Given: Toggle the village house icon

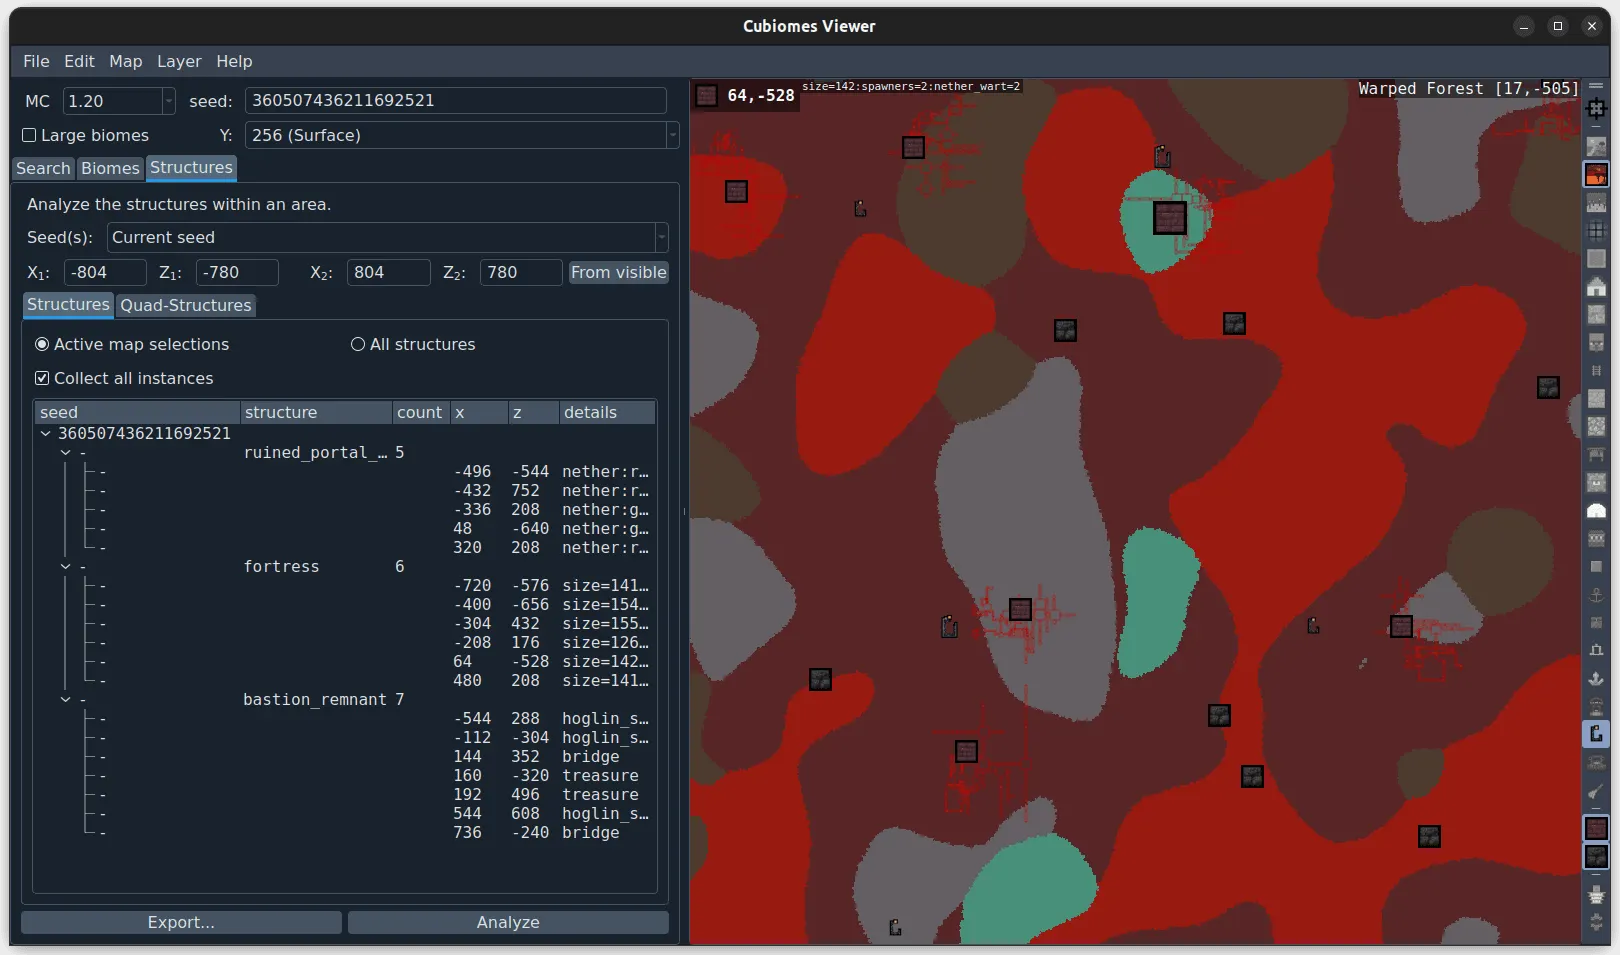Looking at the screenshot, I should [x=1596, y=287].
